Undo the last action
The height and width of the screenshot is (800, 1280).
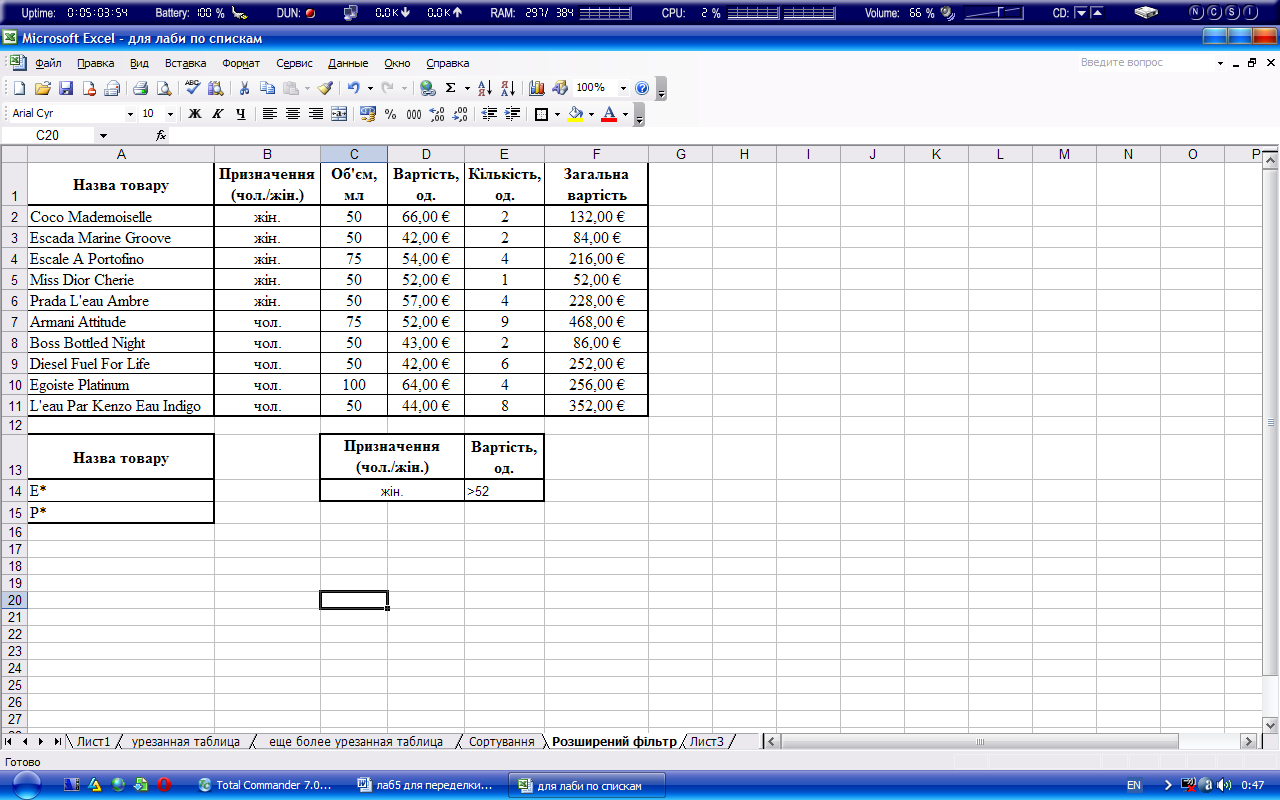354,88
